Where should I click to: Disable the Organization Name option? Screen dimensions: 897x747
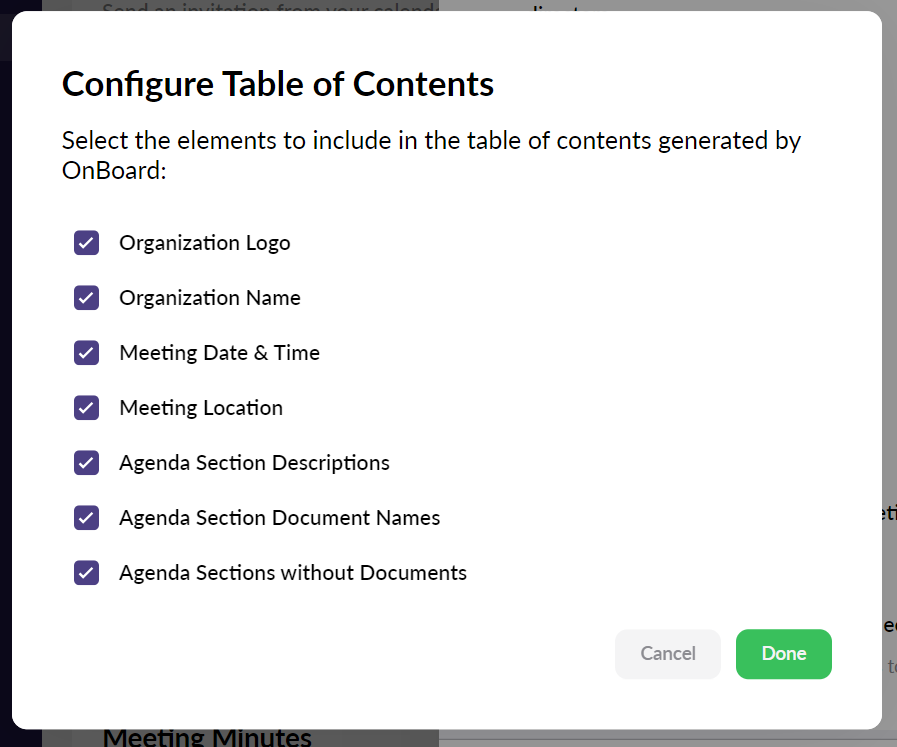86,297
